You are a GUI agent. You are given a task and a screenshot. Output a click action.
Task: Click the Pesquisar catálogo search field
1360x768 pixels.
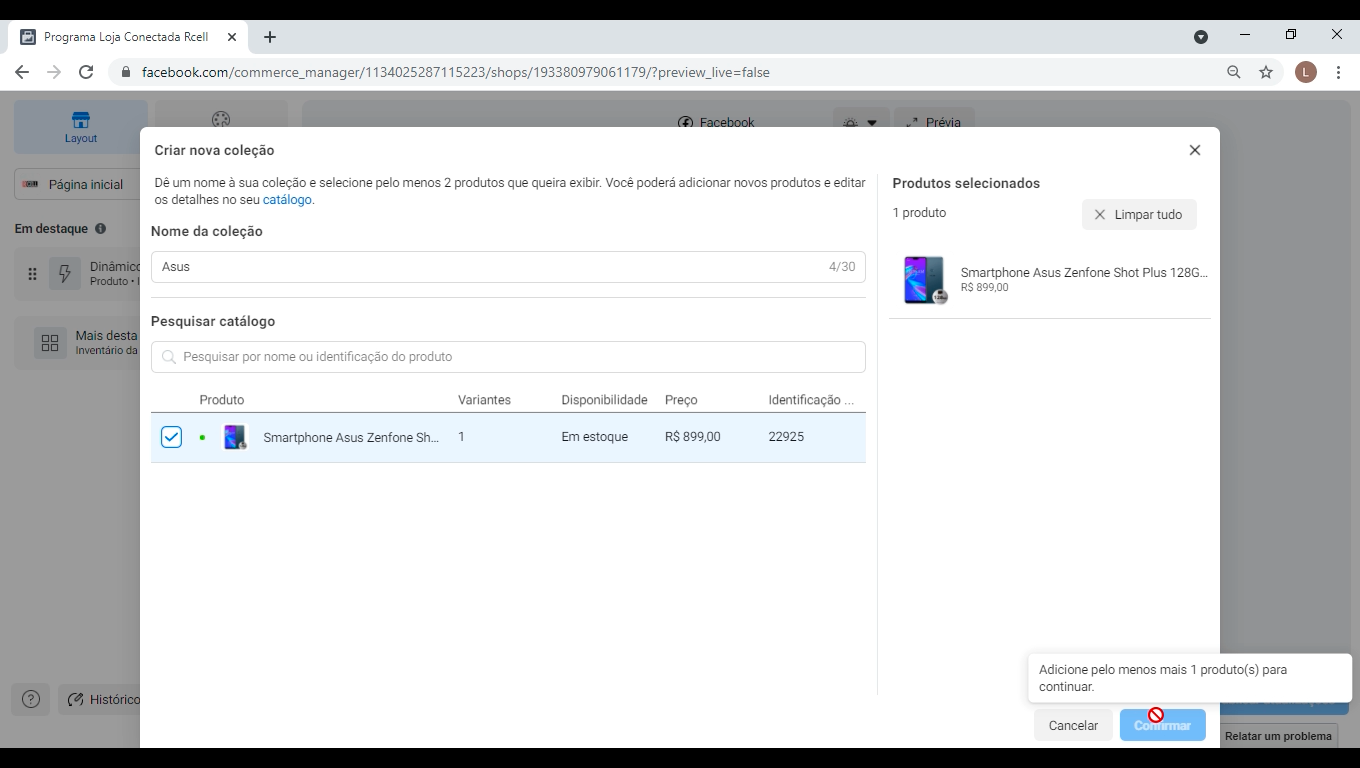coord(508,357)
